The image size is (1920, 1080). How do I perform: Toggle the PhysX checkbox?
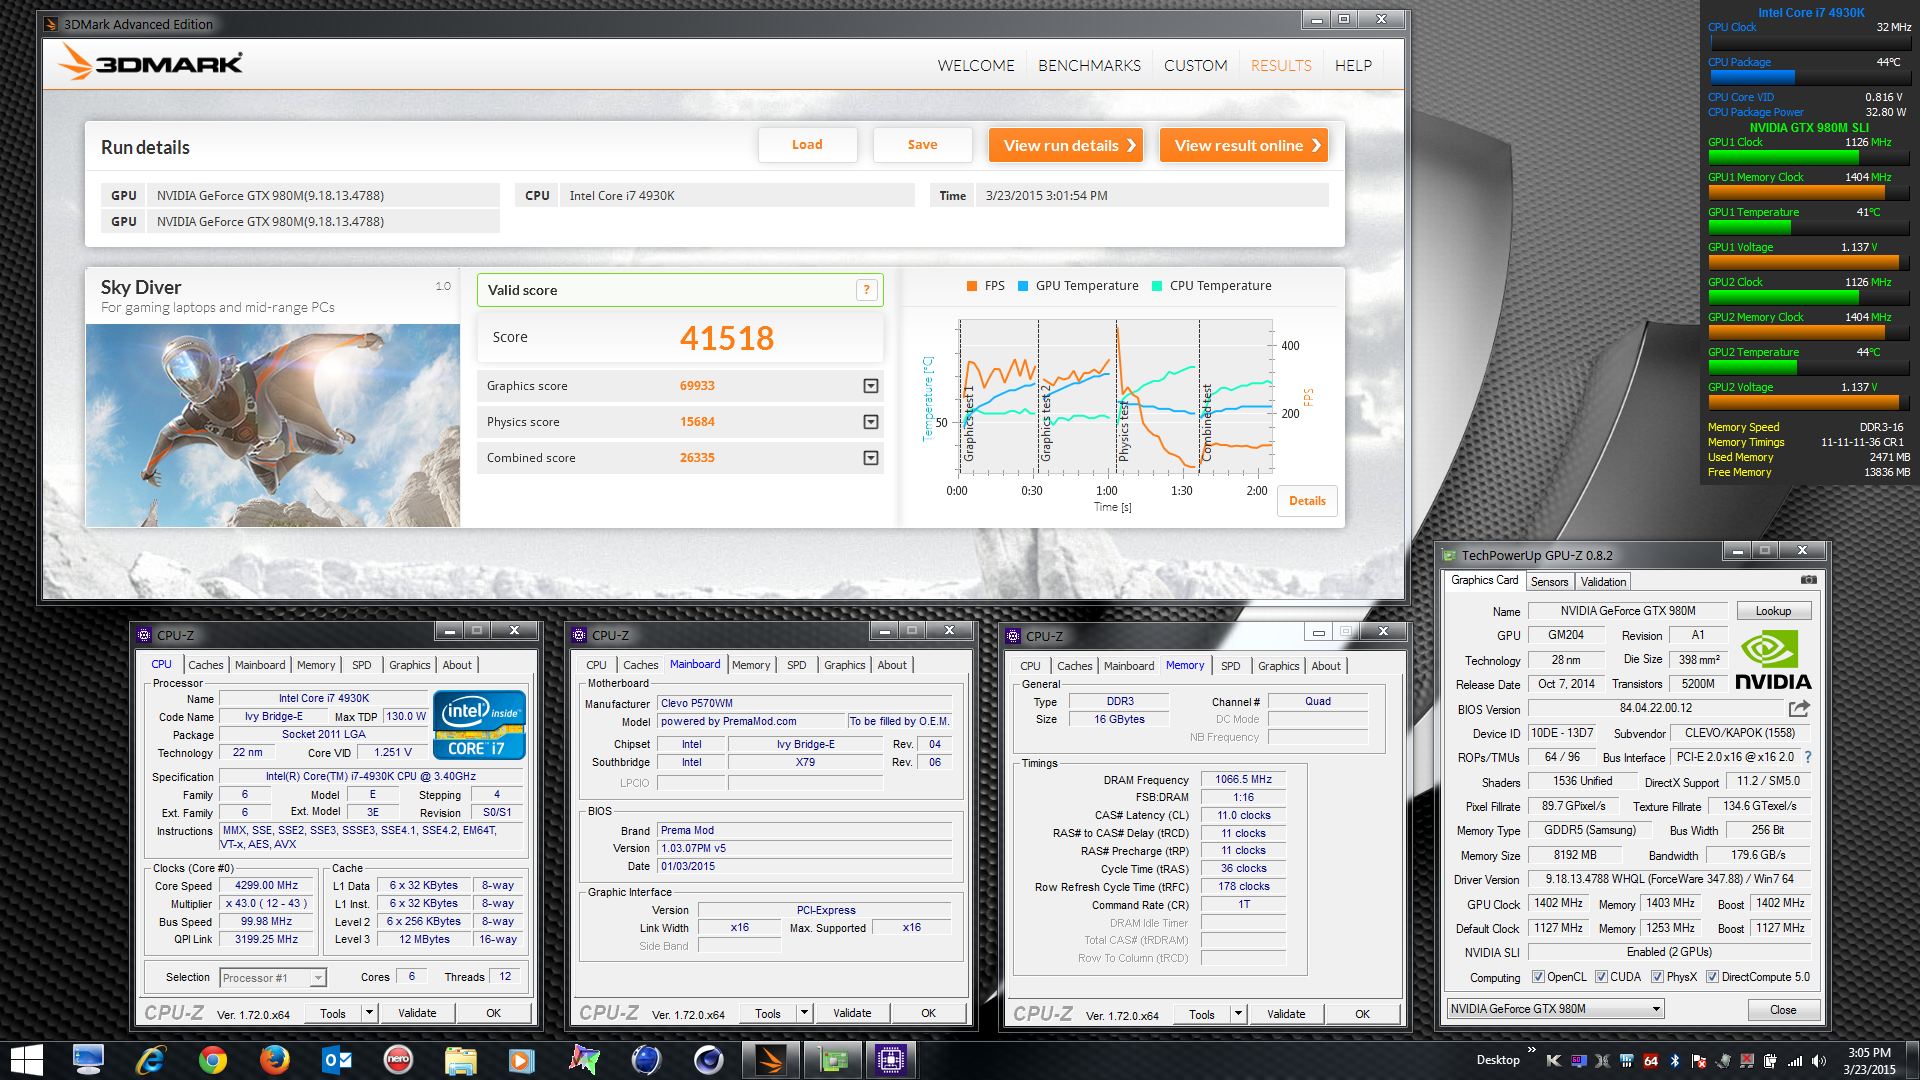pos(1657,977)
